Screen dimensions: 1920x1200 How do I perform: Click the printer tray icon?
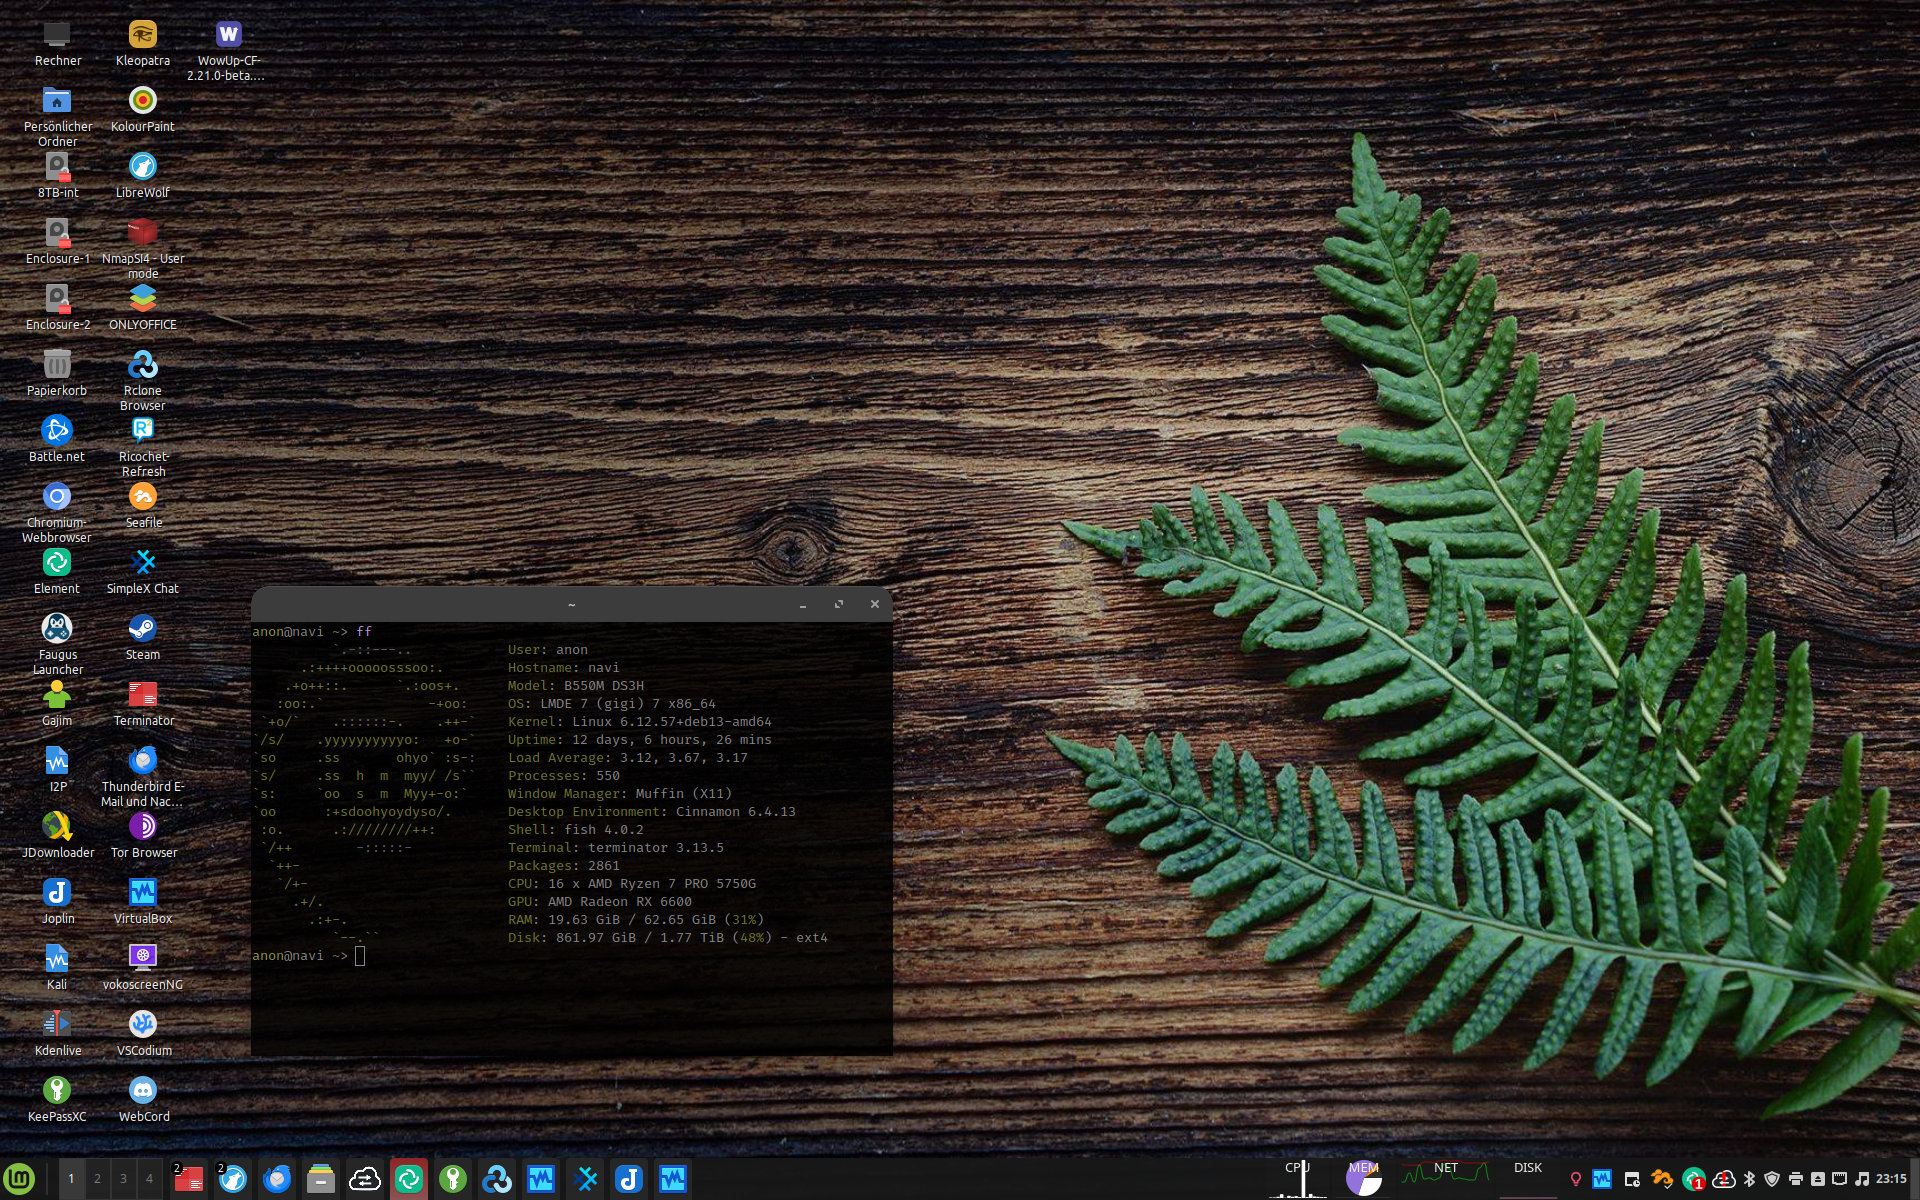click(1795, 1179)
